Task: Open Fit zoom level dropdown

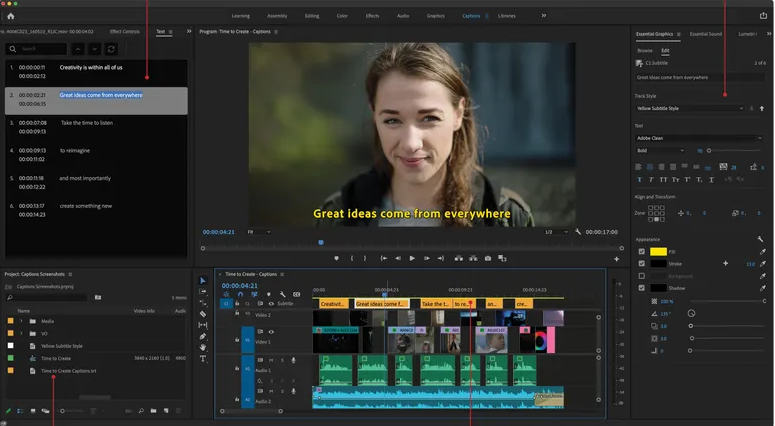Action: pos(259,232)
